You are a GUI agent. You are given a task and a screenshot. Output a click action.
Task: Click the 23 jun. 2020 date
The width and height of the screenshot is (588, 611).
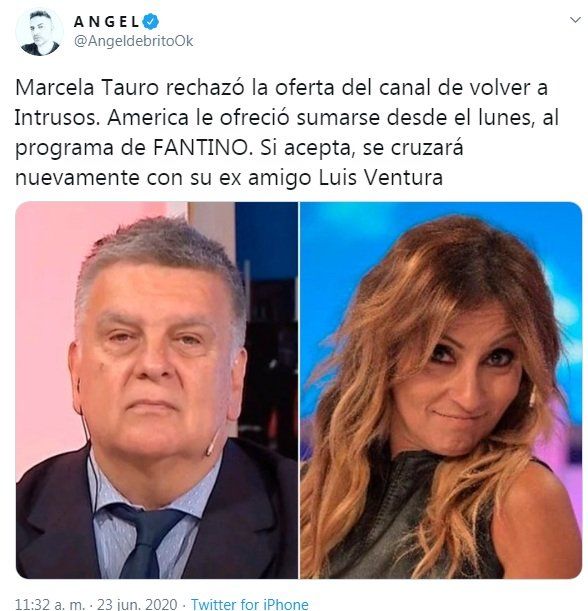click(137, 604)
